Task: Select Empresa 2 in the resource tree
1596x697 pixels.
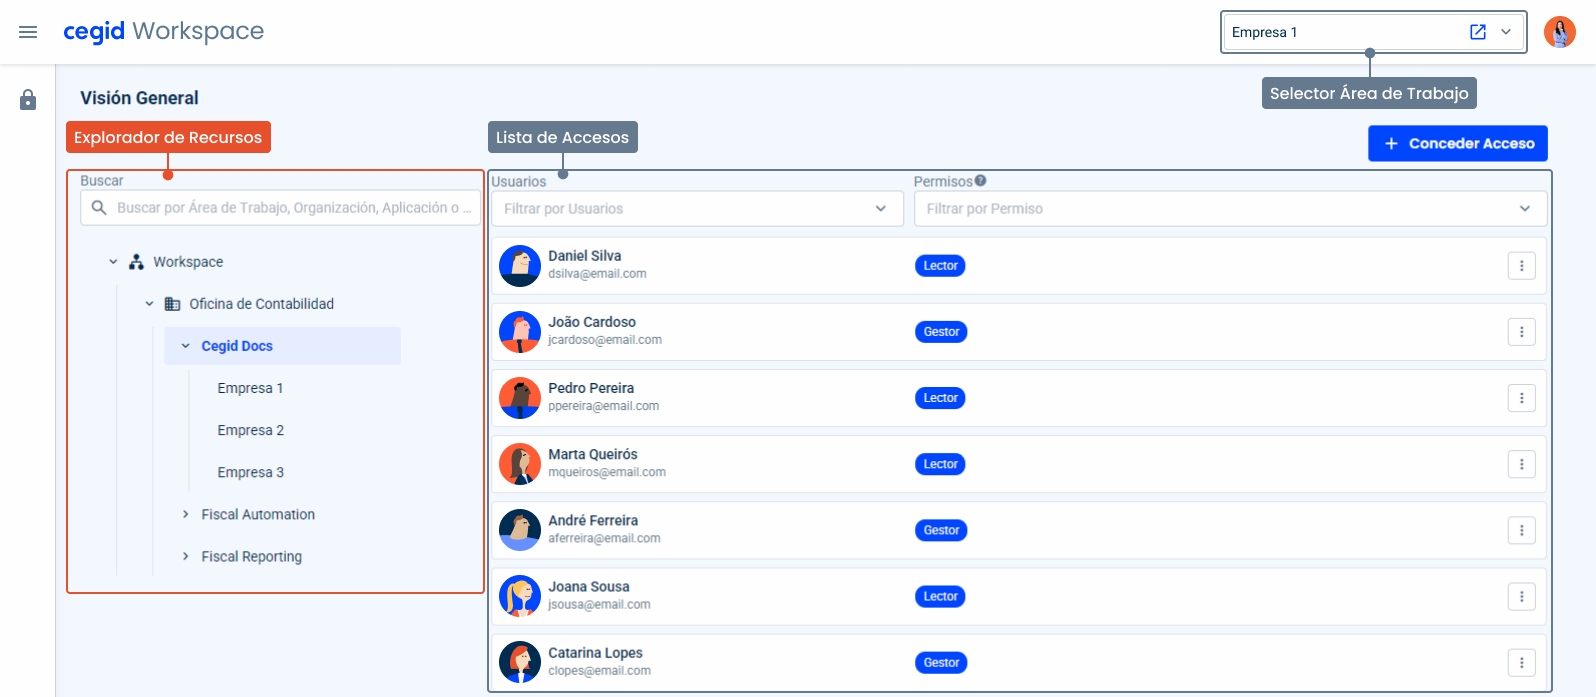Action: 251,430
